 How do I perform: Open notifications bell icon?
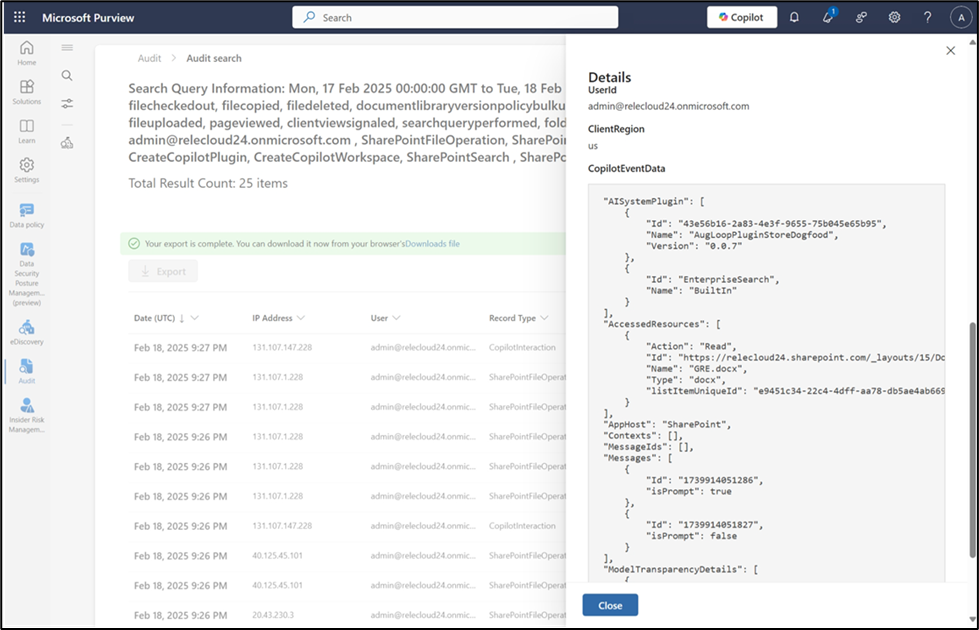point(794,17)
